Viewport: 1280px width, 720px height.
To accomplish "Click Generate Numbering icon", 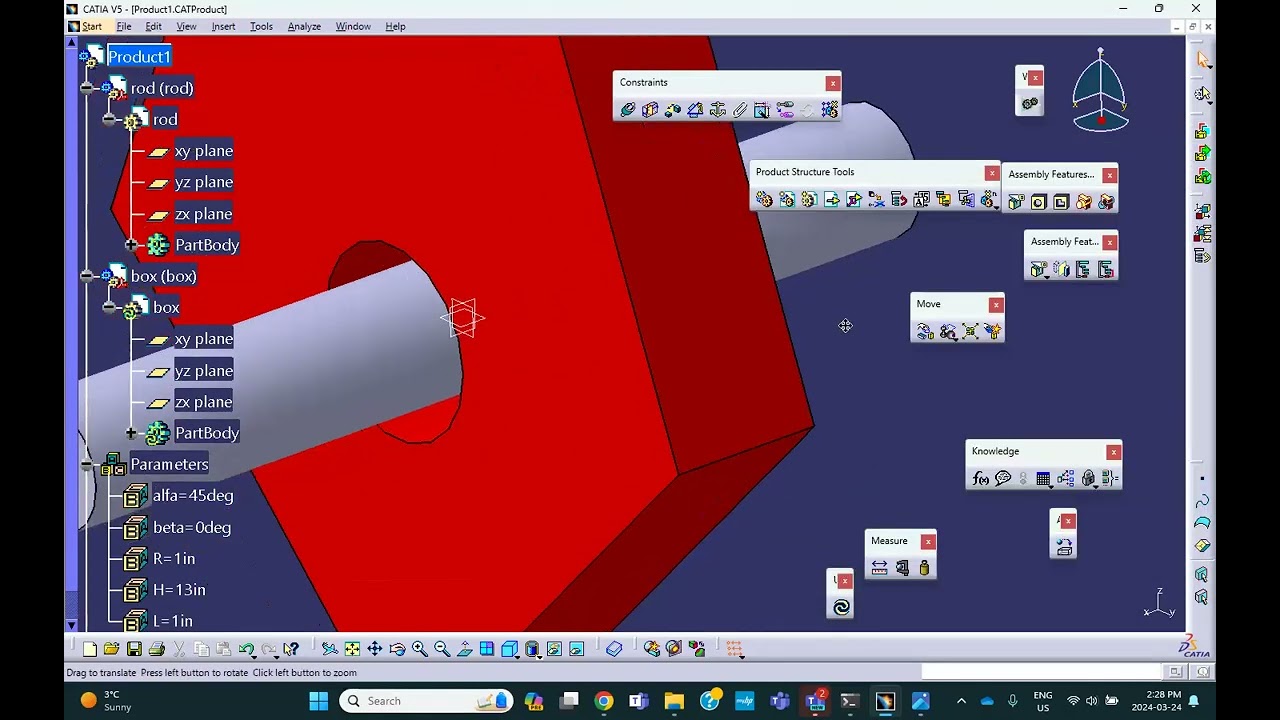I will point(921,200).
